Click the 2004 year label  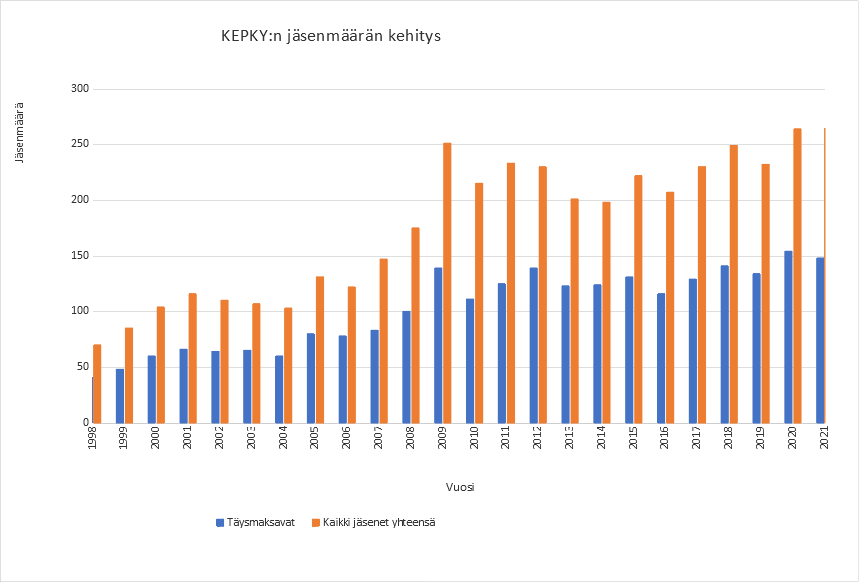(x=283, y=437)
